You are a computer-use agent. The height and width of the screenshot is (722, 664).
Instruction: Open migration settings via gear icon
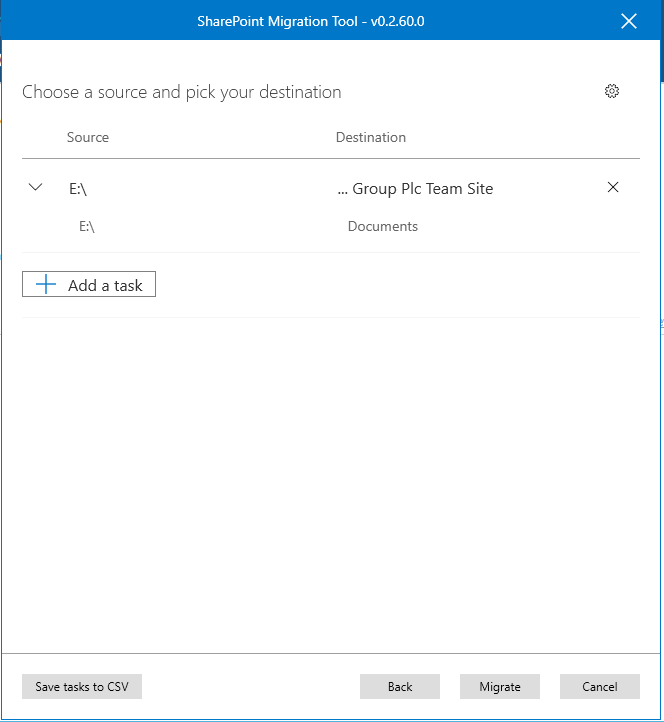[x=612, y=91]
